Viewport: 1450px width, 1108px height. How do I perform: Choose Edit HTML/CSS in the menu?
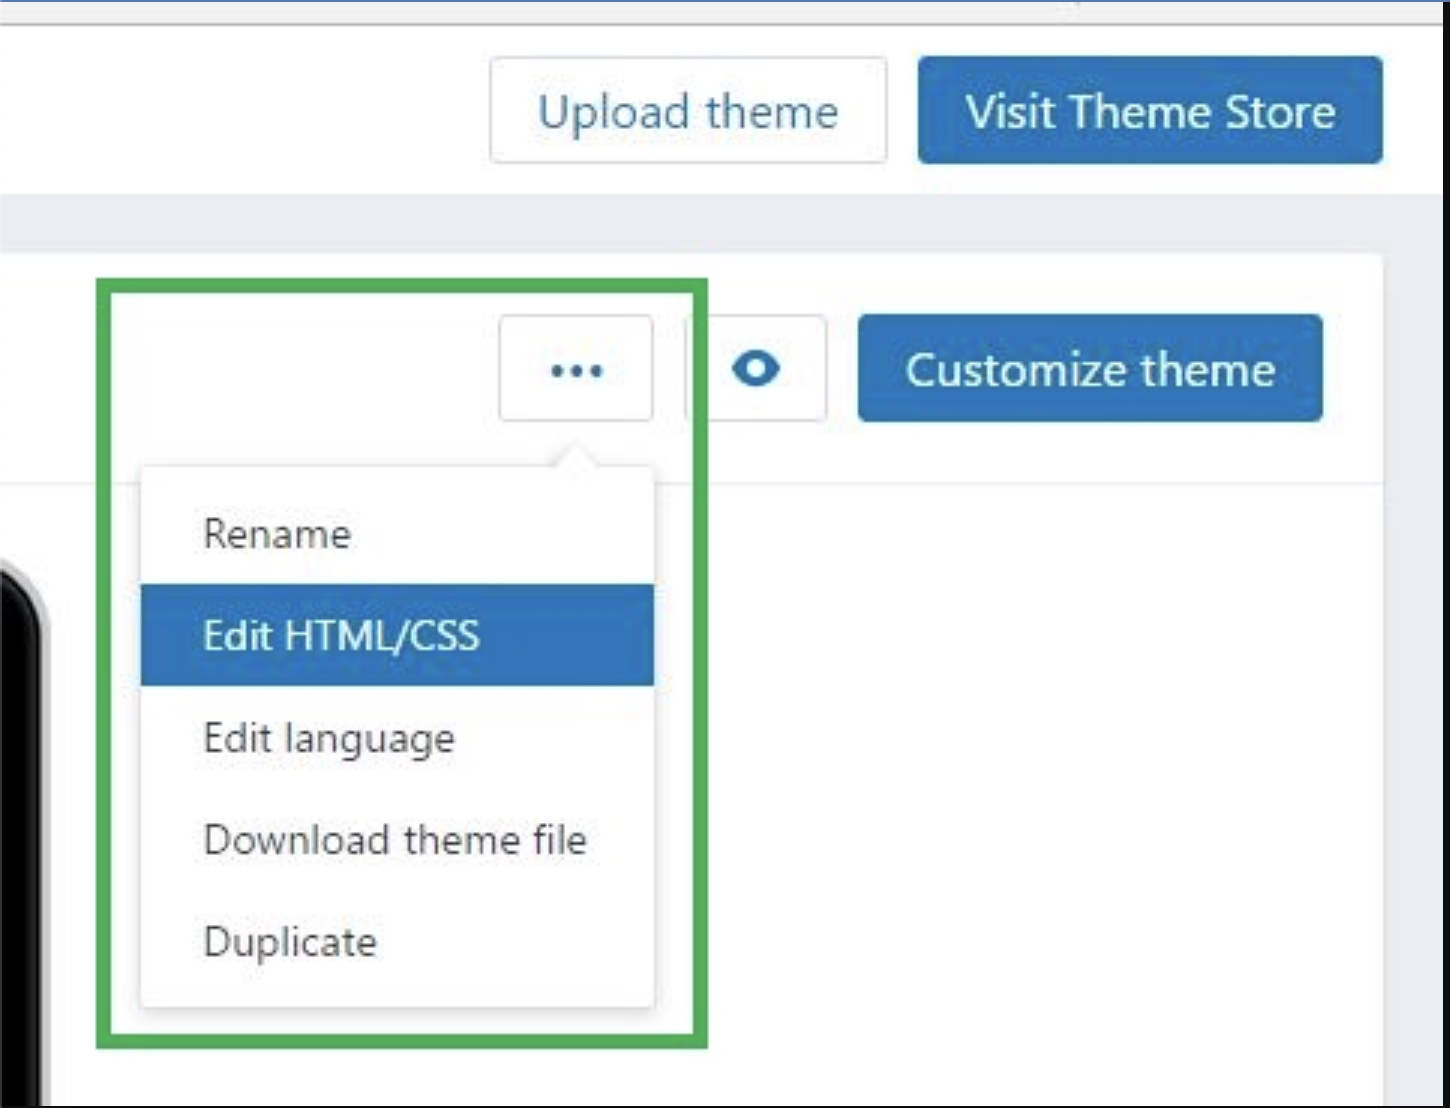341,636
